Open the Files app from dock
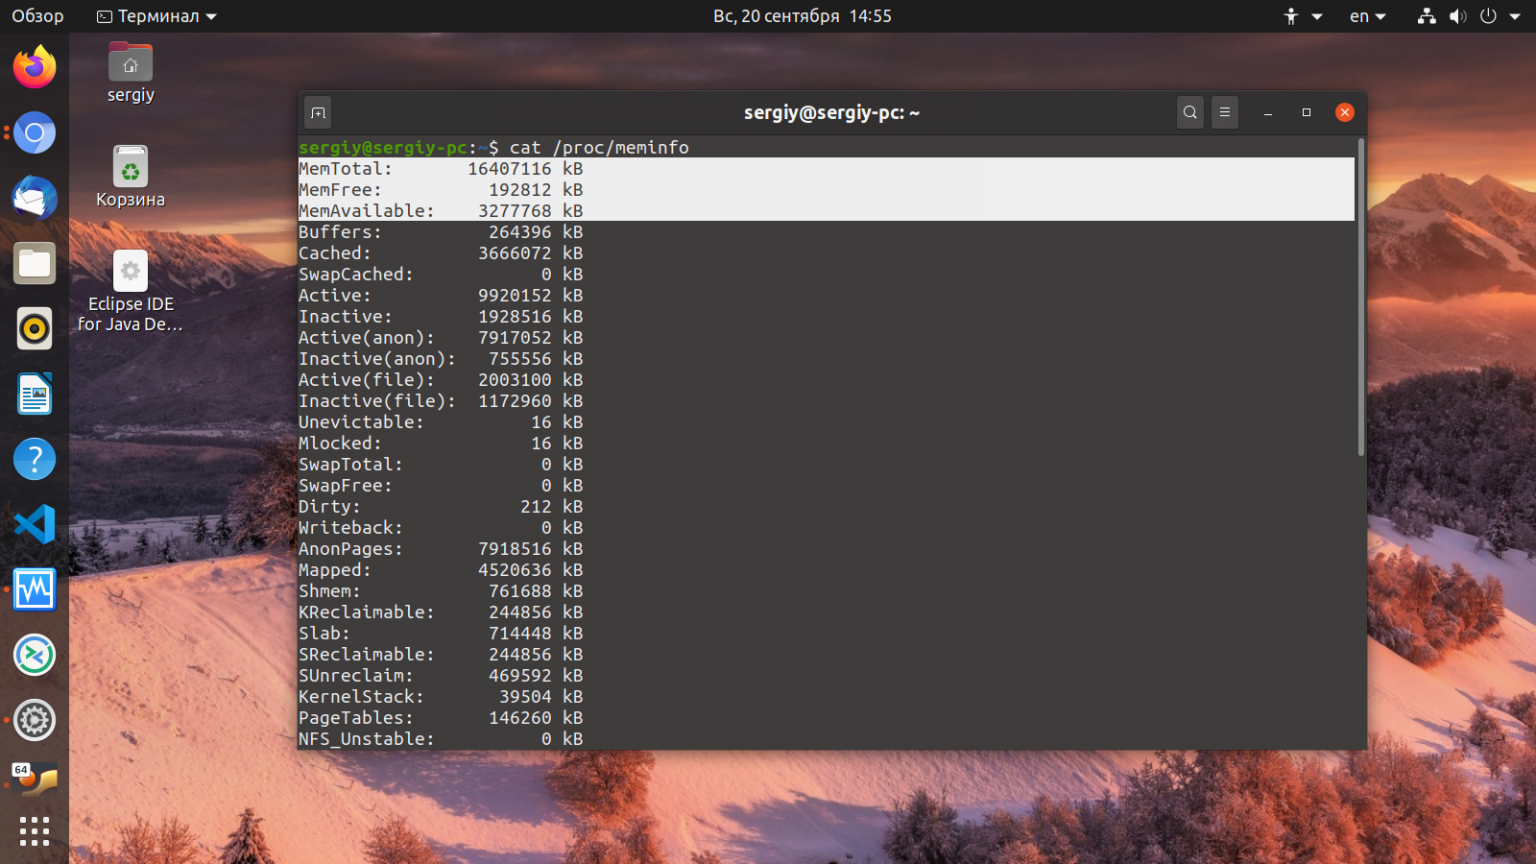This screenshot has height=864, width=1536. coord(35,263)
